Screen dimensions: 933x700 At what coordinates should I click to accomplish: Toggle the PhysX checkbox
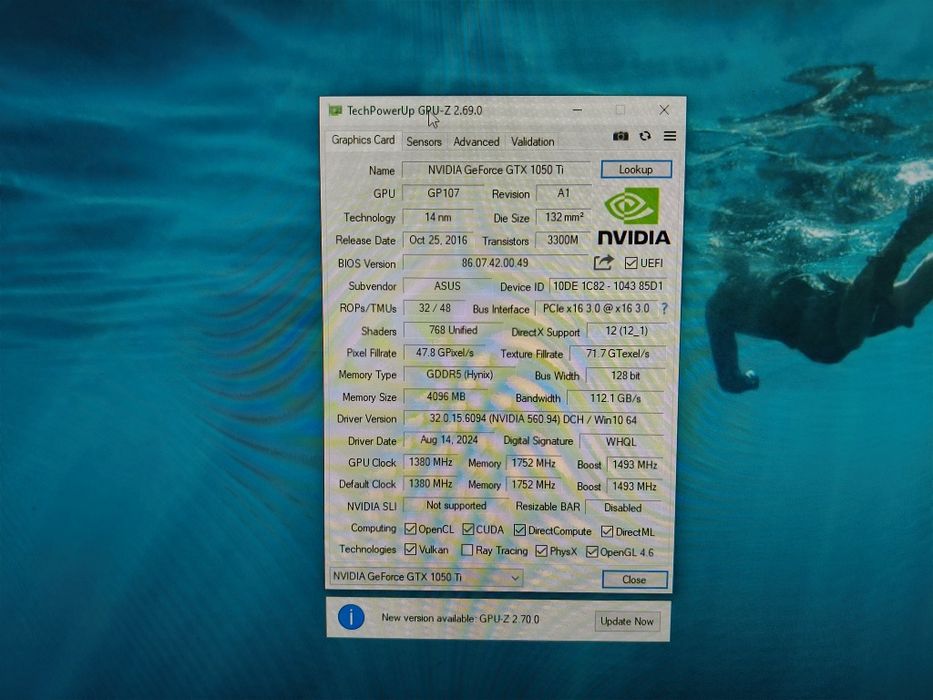[x=541, y=551]
